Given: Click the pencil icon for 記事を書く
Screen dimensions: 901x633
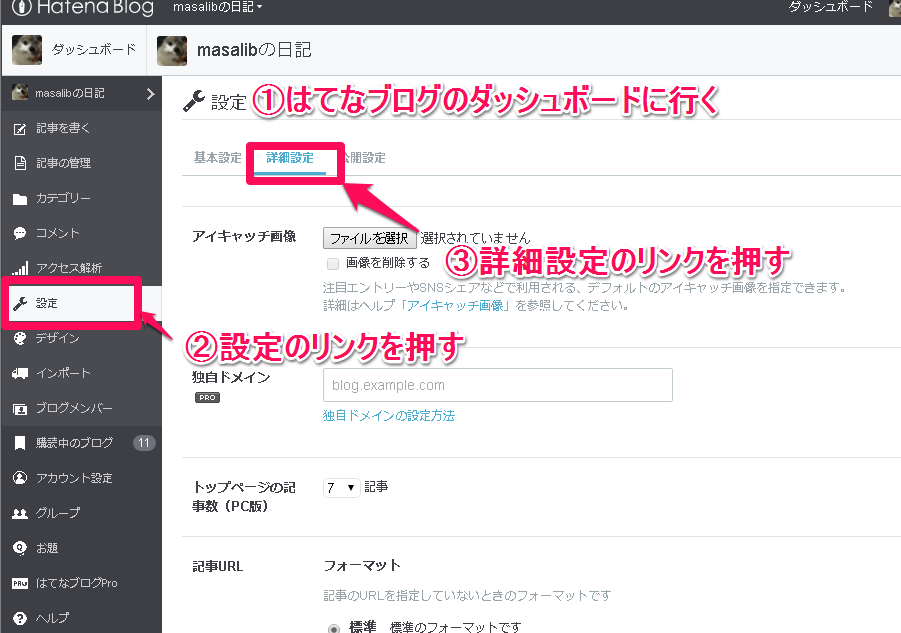Looking at the screenshot, I should coord(20,129).
